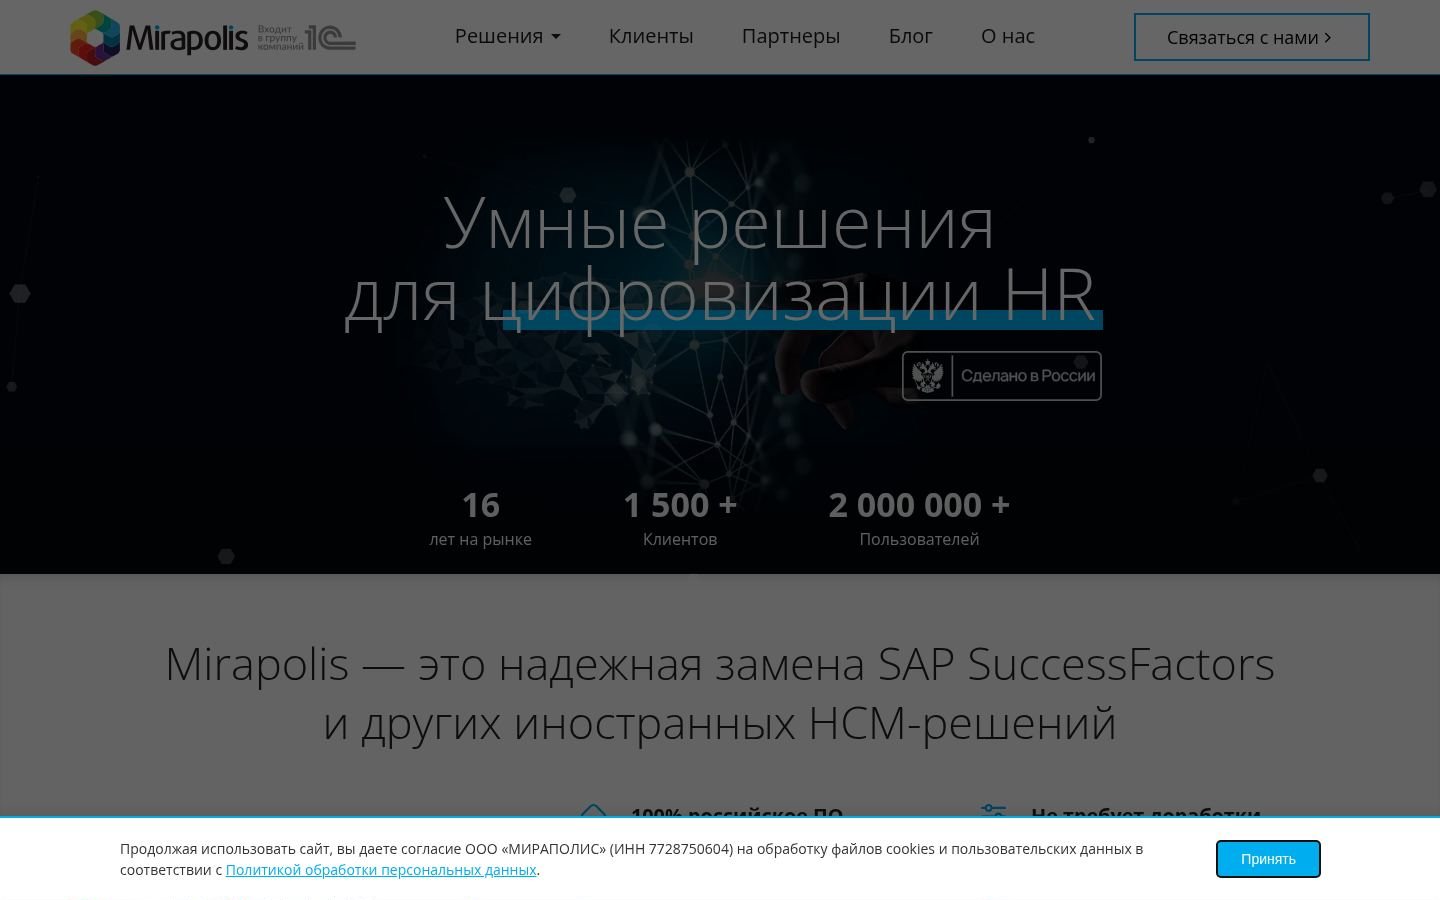Screen dimensions: 1440x900
Task: Click the Умные решения hero headline
Action: click(x=720, y=224)
